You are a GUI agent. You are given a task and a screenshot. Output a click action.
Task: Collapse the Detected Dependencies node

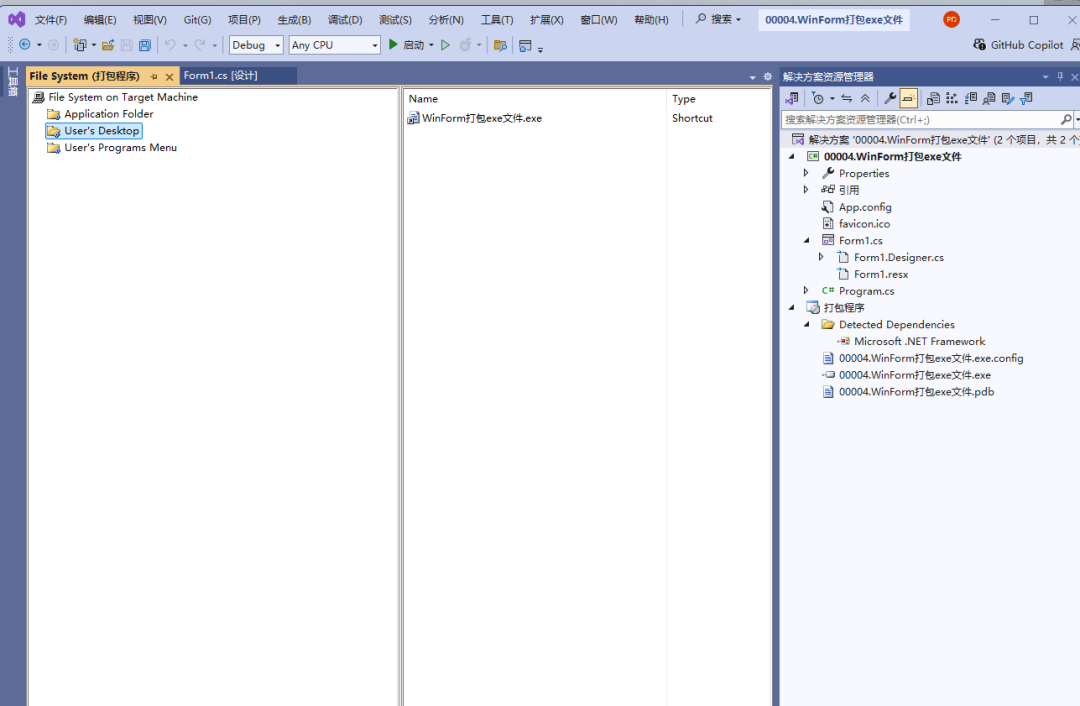807,324
